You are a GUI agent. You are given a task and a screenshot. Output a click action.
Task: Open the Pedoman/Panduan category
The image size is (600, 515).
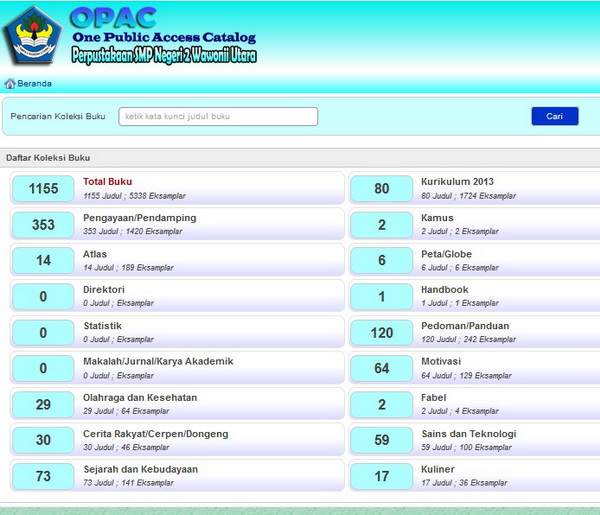click(x=465, y=326)
